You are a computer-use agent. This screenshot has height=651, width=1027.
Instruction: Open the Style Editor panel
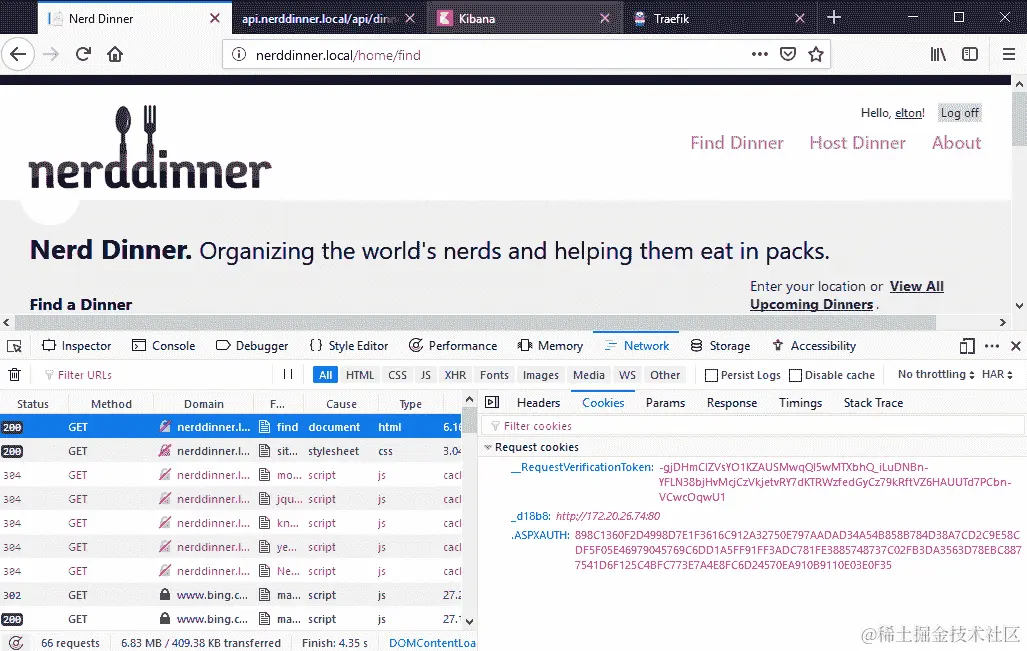348,346
